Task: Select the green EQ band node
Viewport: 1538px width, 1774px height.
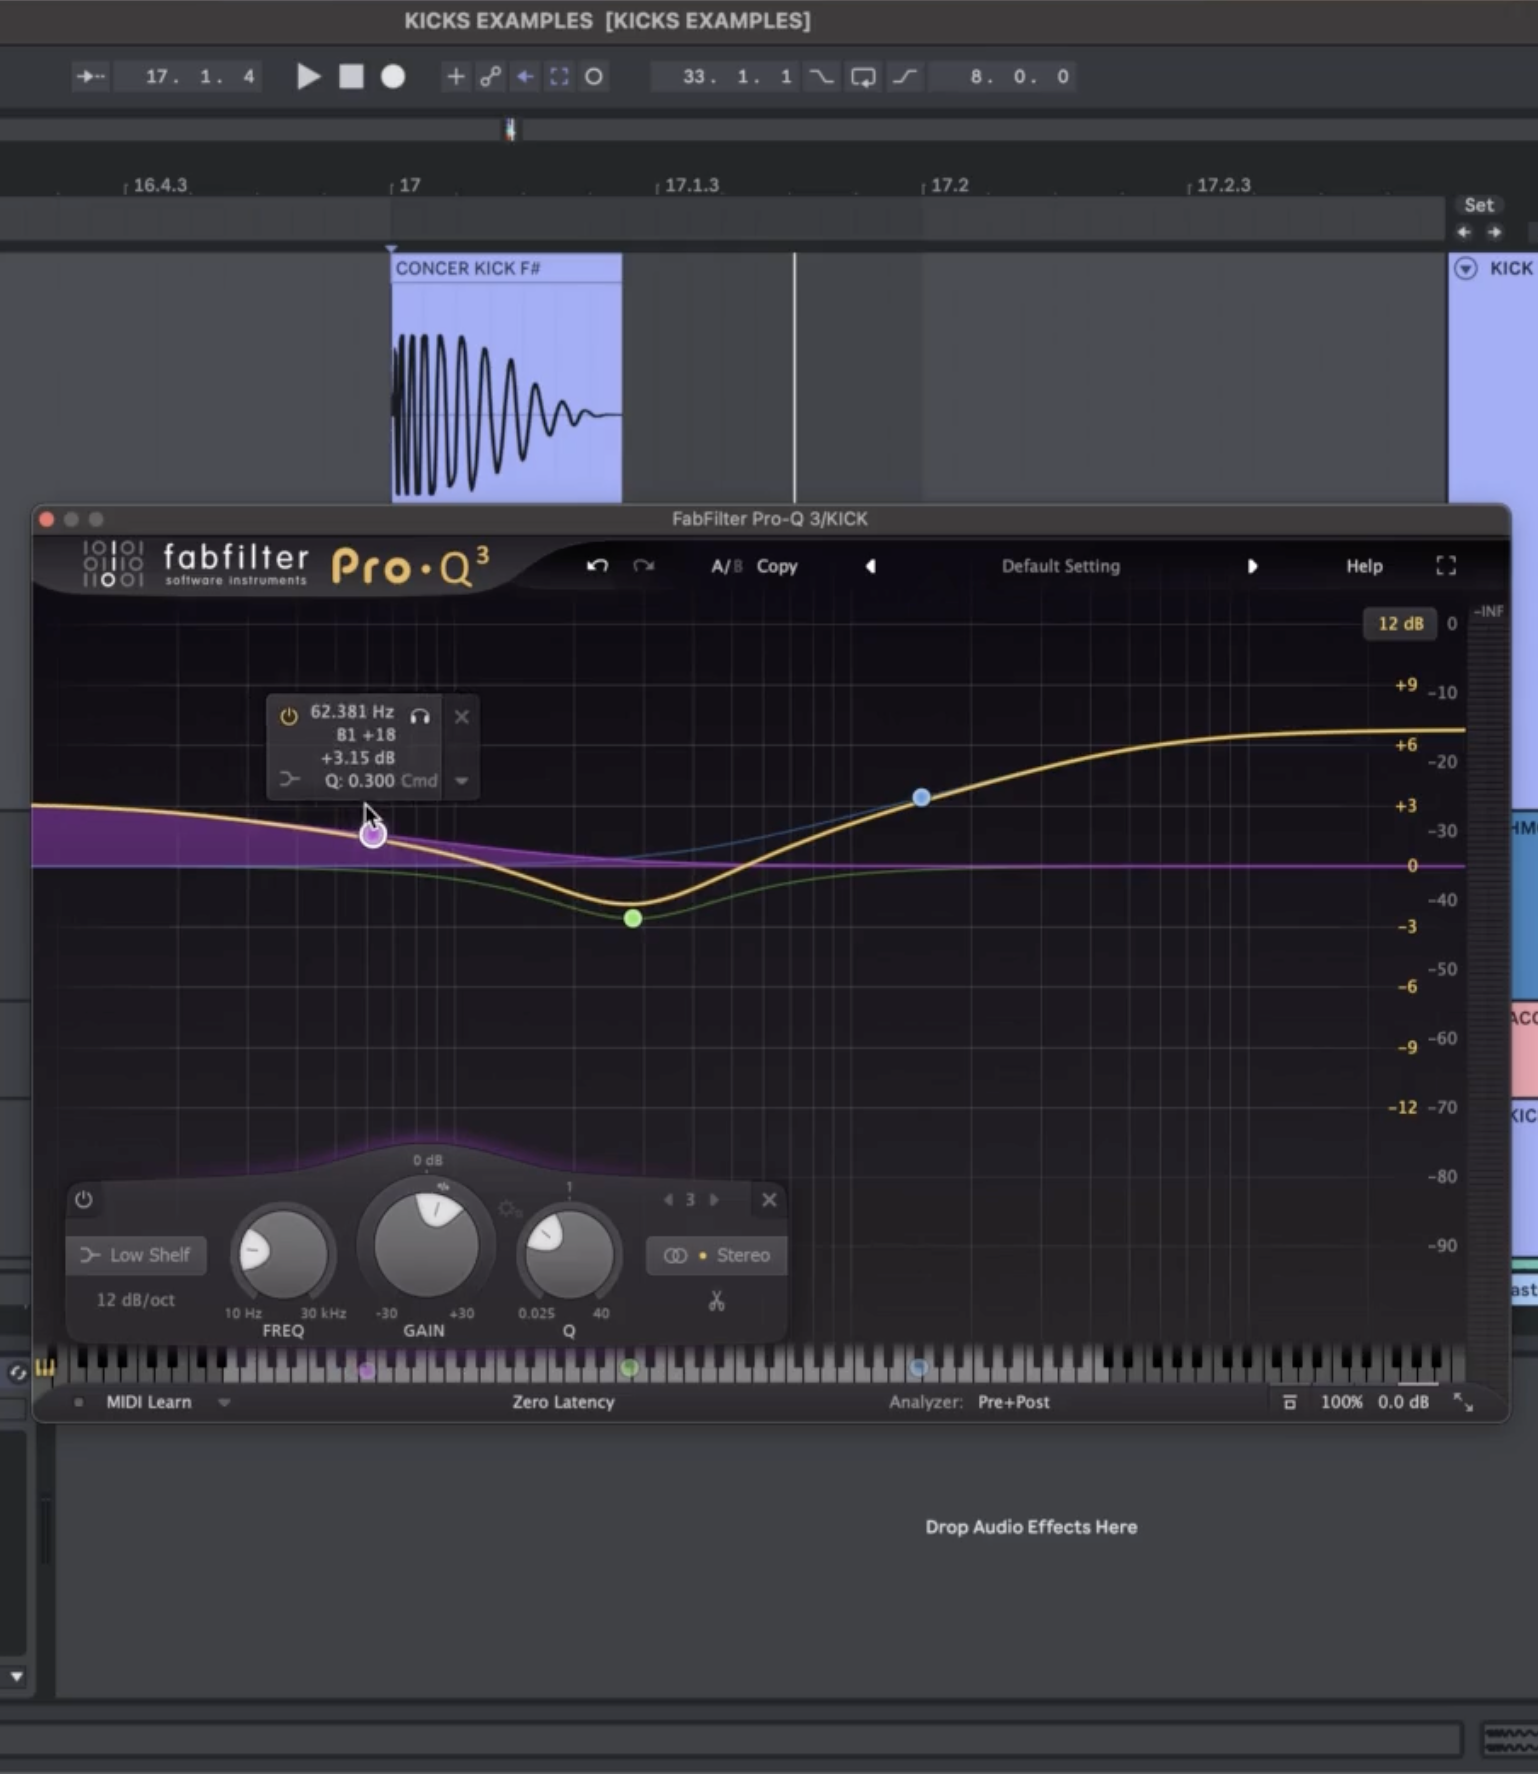Action: point(632,918)
